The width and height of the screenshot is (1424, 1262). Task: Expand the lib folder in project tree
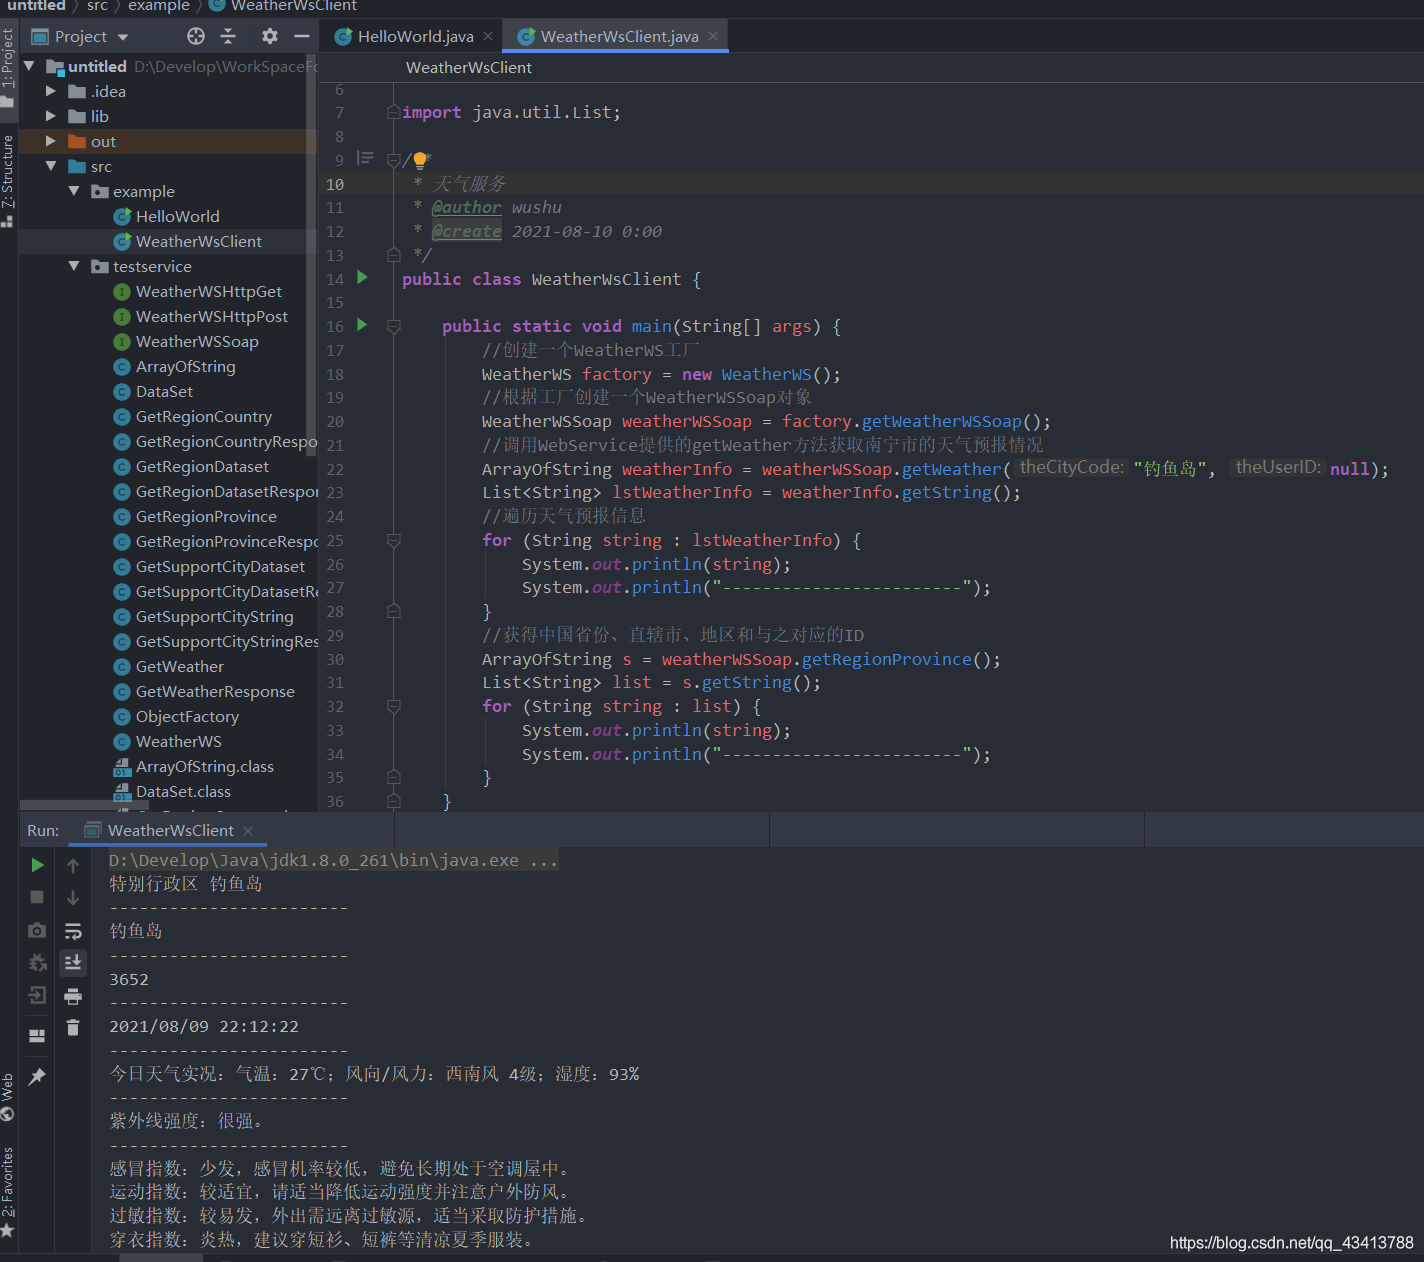coord(51,116)
